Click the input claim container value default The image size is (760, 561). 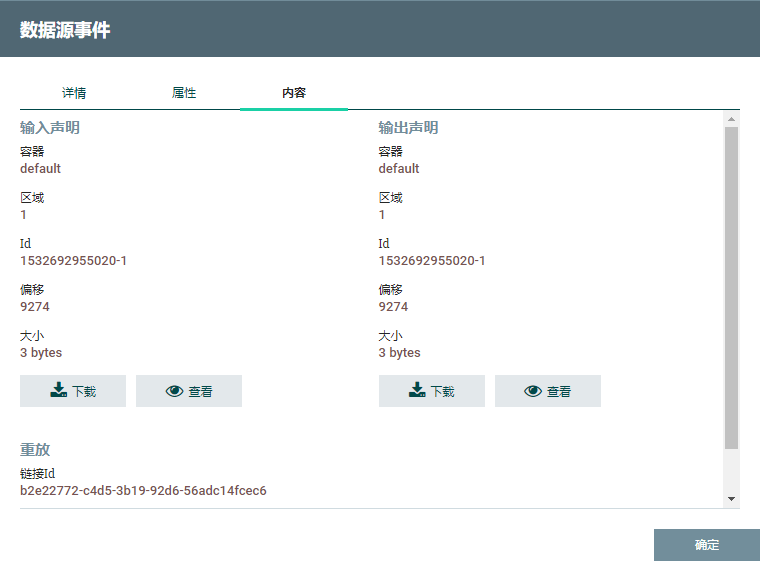[40, 169]
